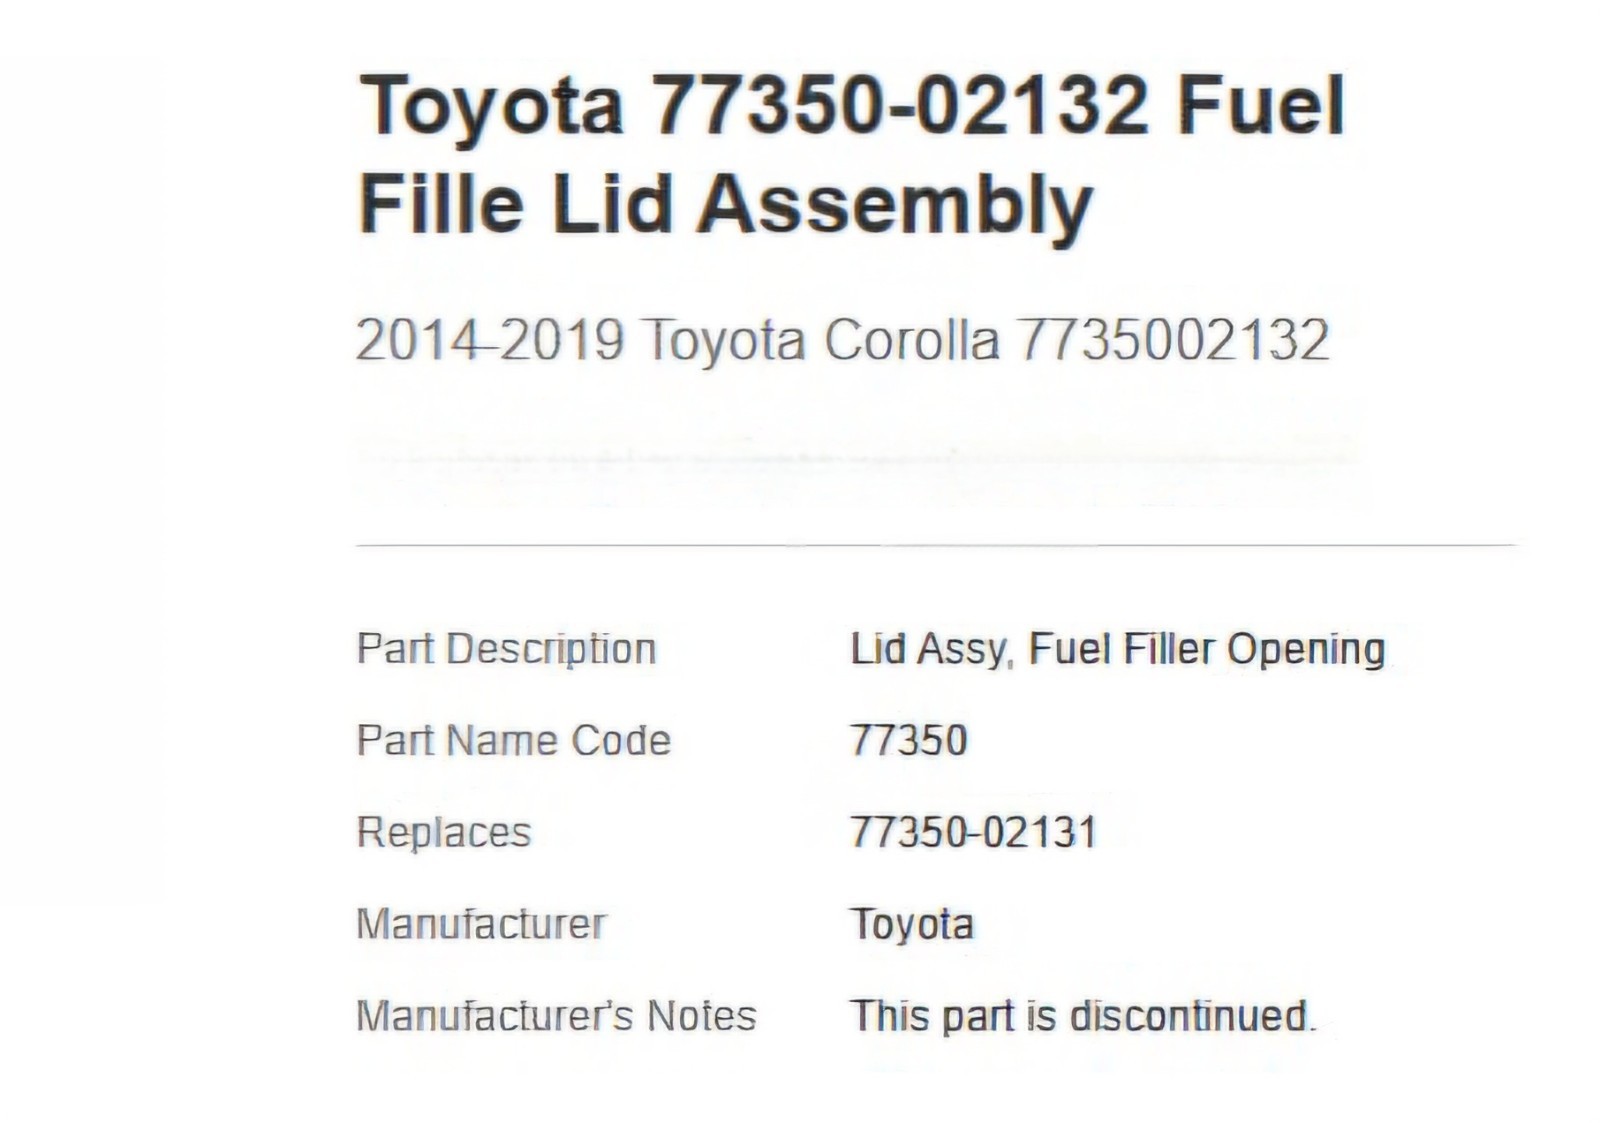Click "Lid Assembly" in the heading's second line
Image resolution: width=1600 pixels, height=1123 pixels.
tap(822, 204)
